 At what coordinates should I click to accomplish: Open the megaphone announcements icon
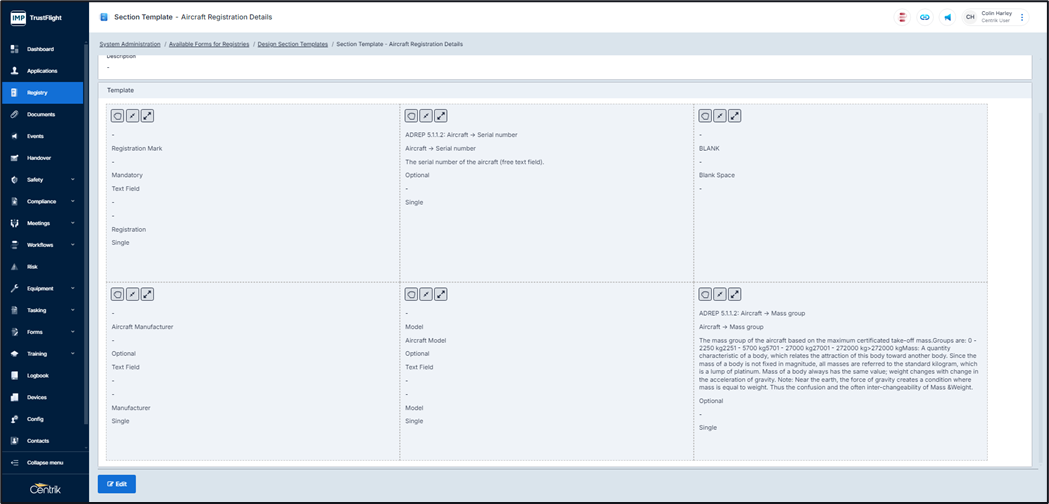947,17
